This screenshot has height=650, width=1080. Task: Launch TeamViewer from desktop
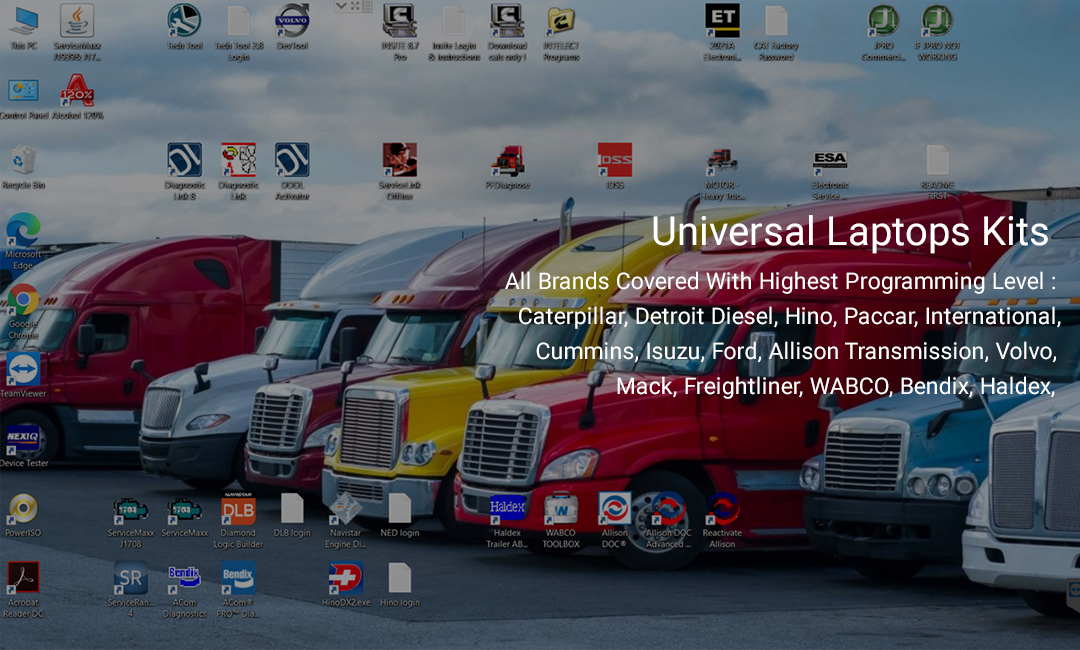point(23,375)
